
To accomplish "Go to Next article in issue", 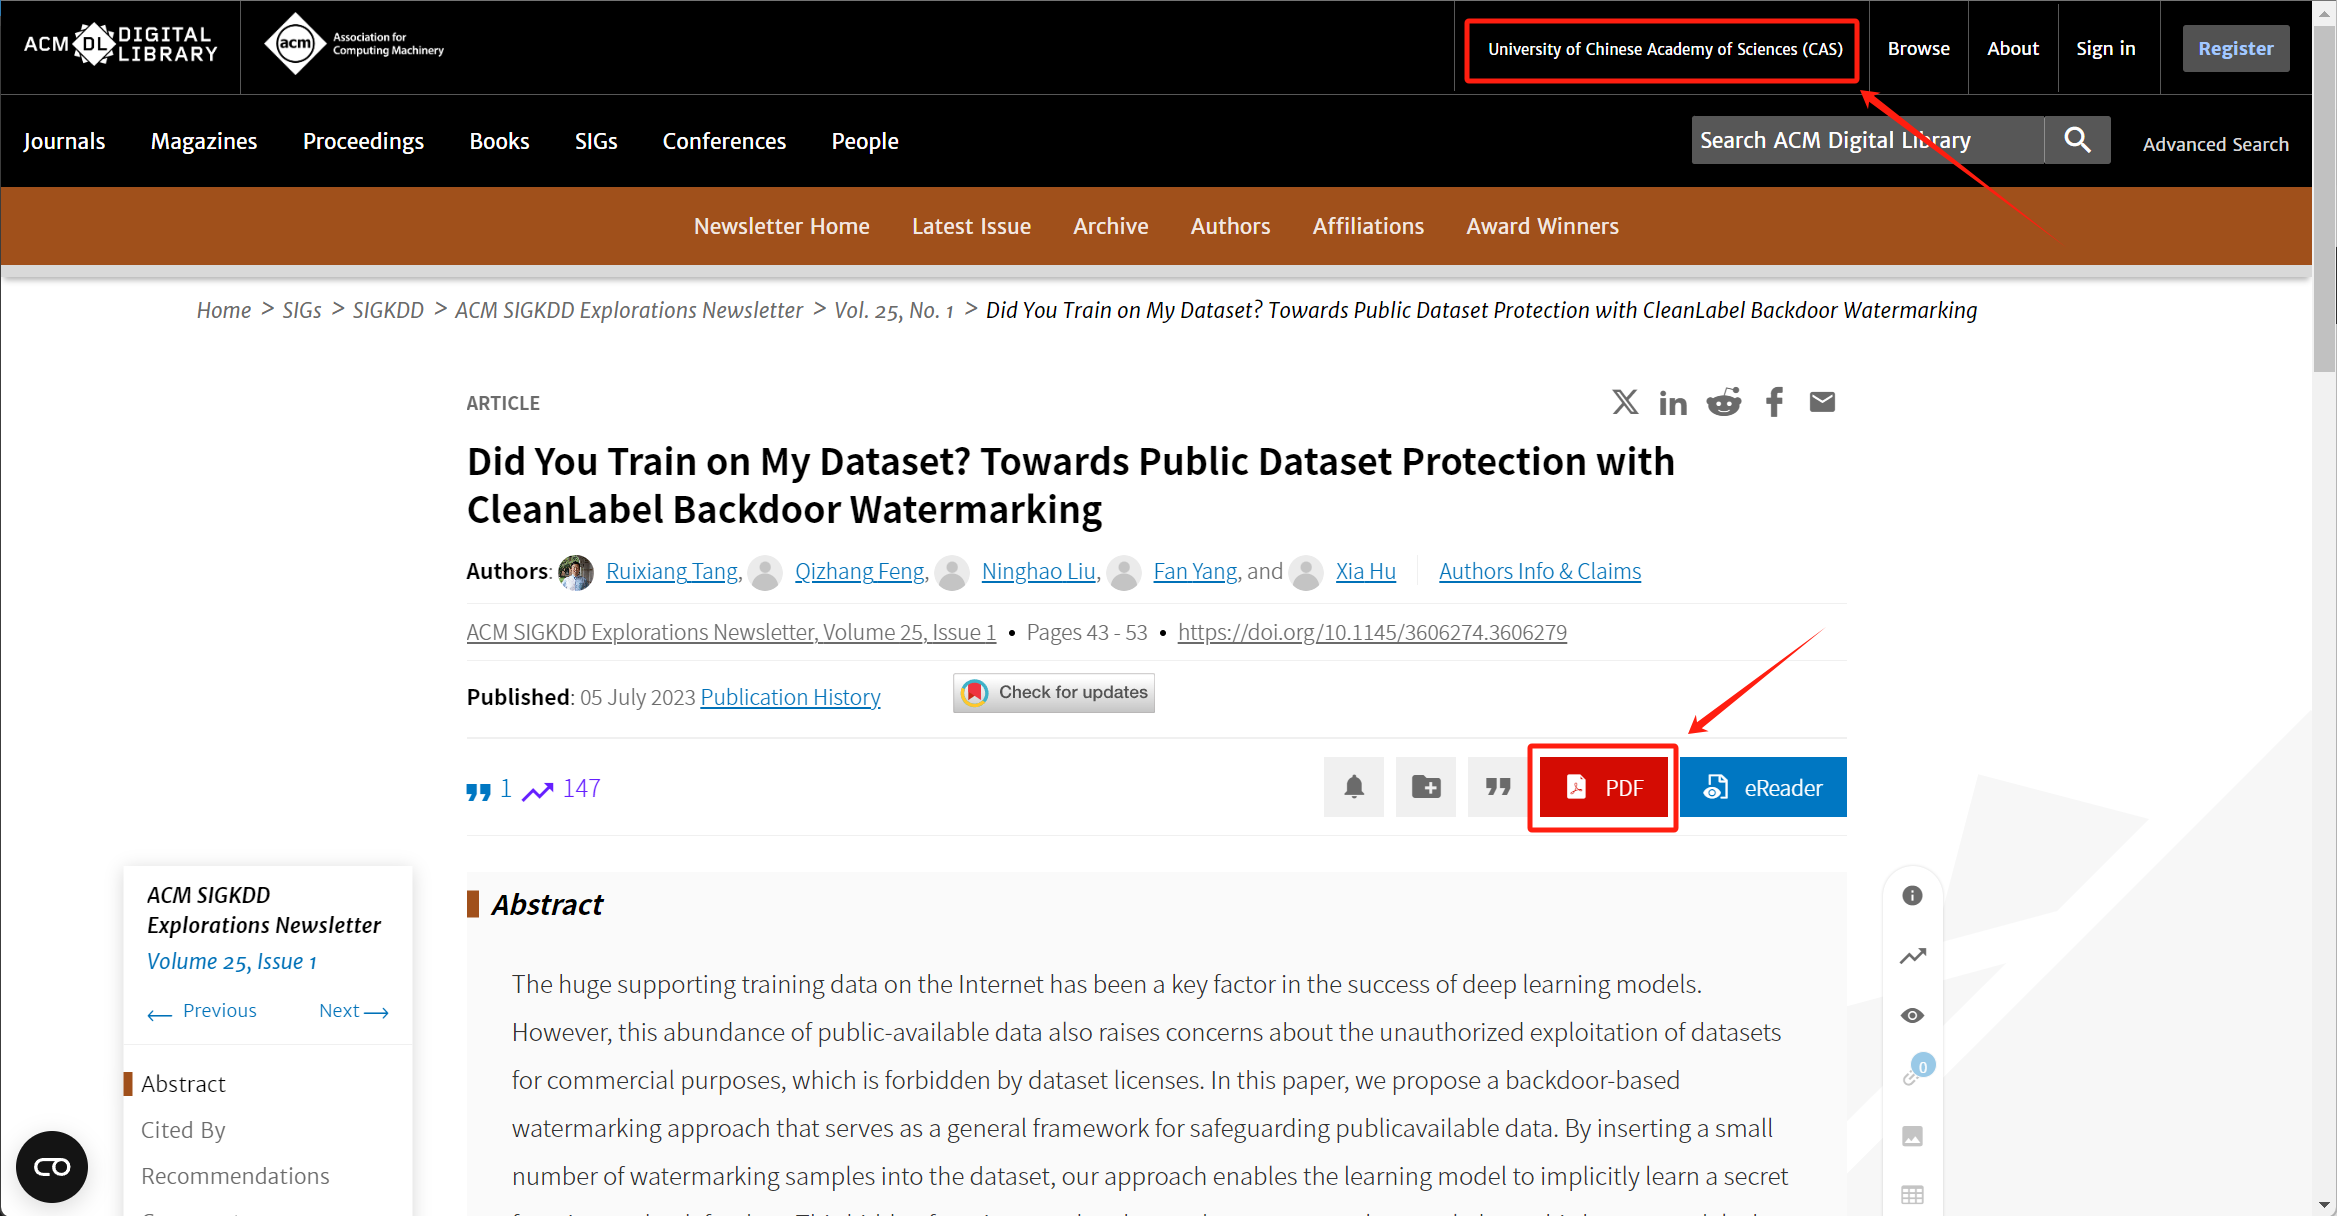I will [353, 1011].
